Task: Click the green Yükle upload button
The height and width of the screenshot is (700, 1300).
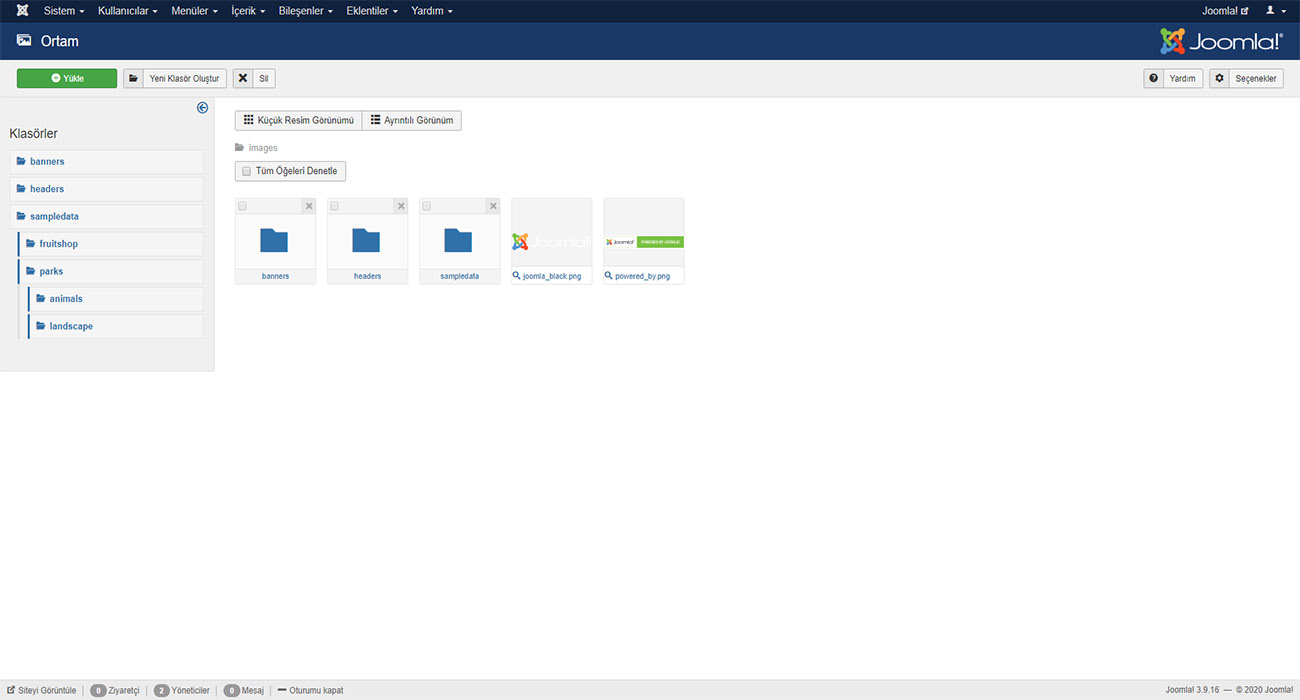Action: pyautogui.click(x=67, y=78)
